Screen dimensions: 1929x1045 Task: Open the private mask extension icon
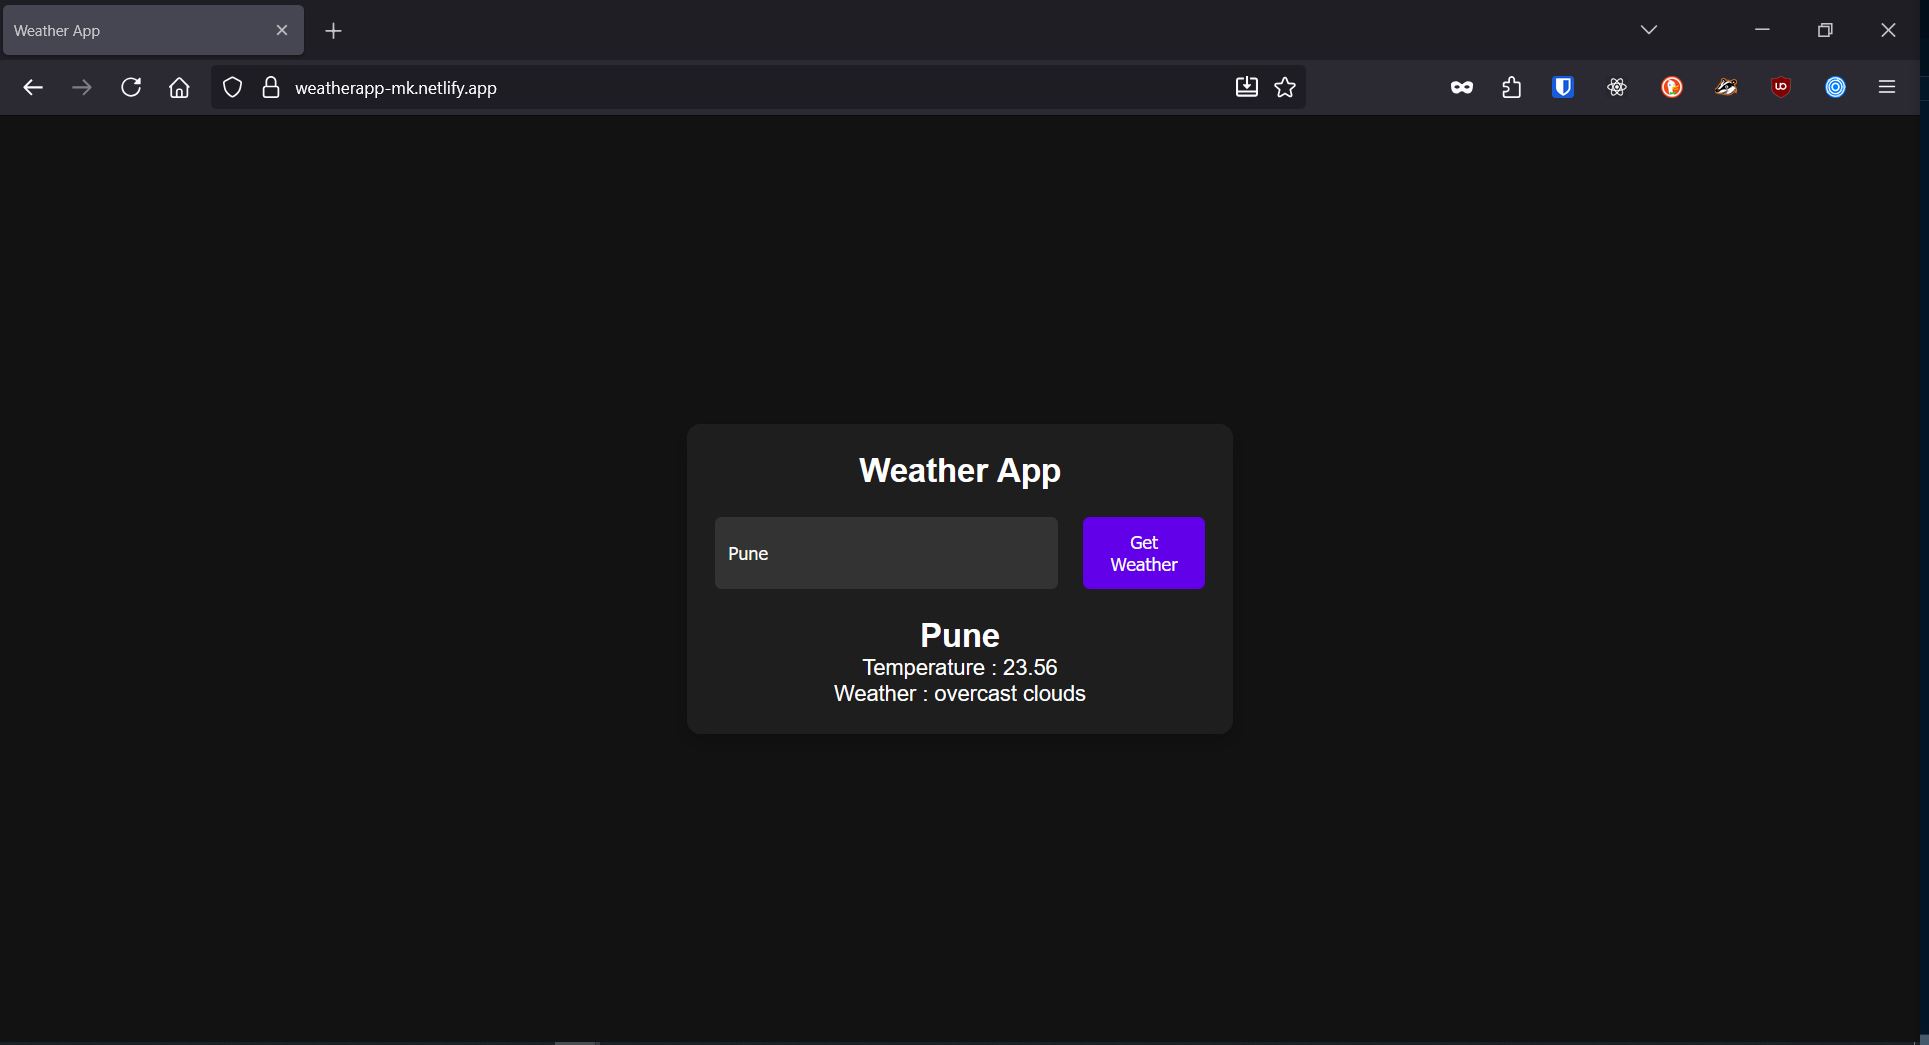(x=1461, y=87)
